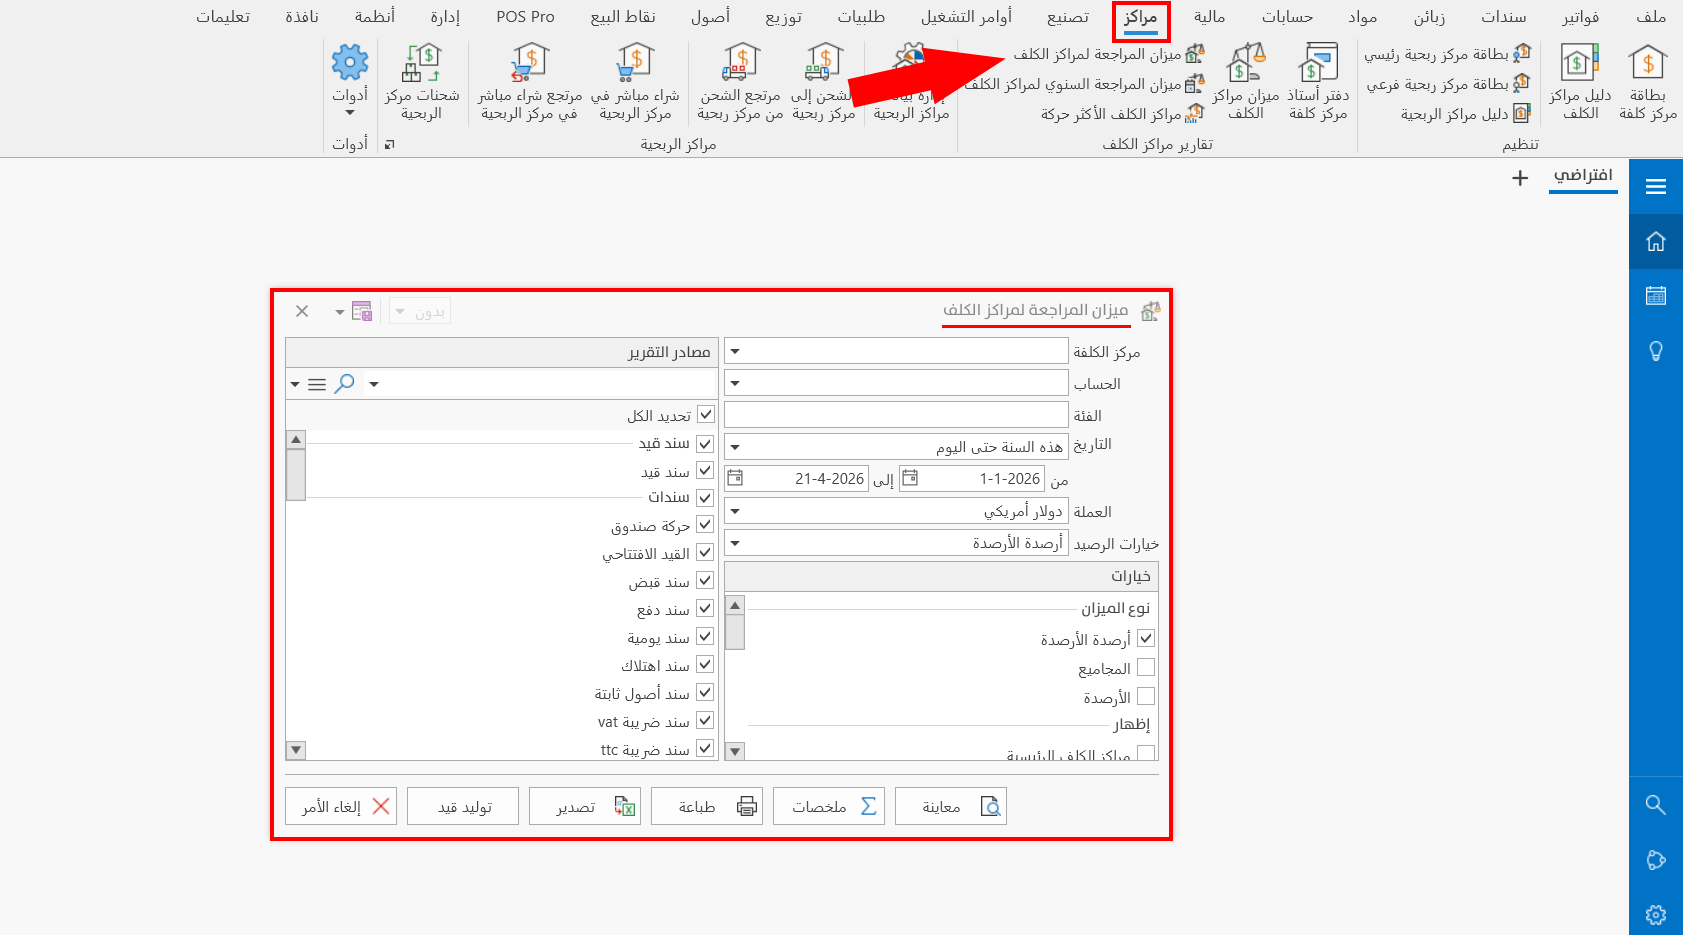Open أدوات gear dropdown in ribbon
The width and height of the screenshot is (1683, 935).
[x=350, y=80]
